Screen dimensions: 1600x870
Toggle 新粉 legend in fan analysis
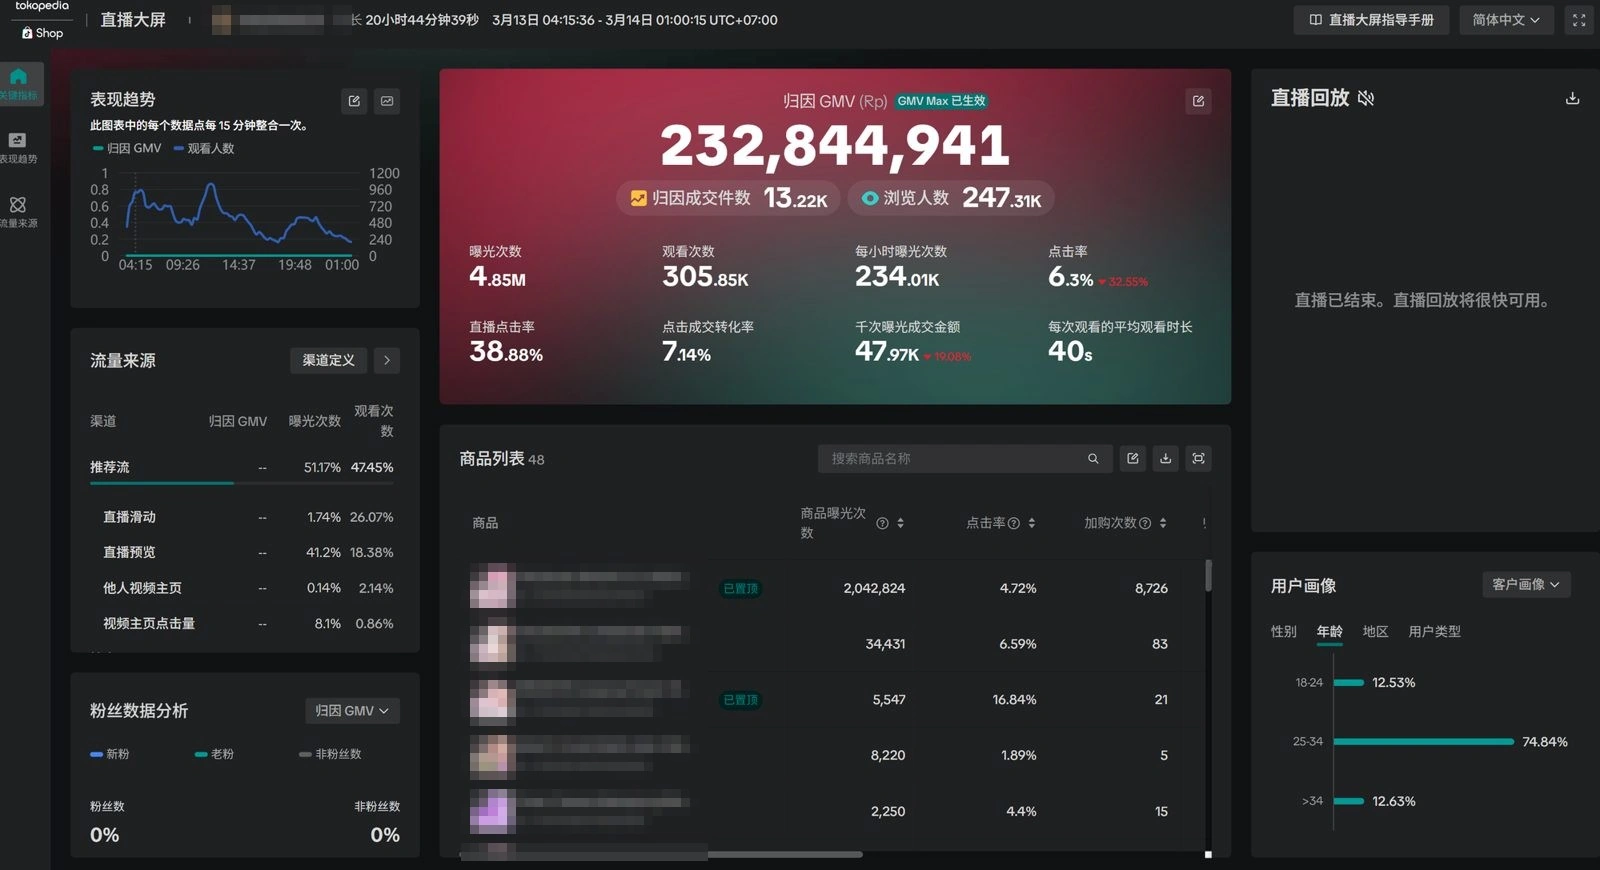pyautogui.click(x=110, y=754)
